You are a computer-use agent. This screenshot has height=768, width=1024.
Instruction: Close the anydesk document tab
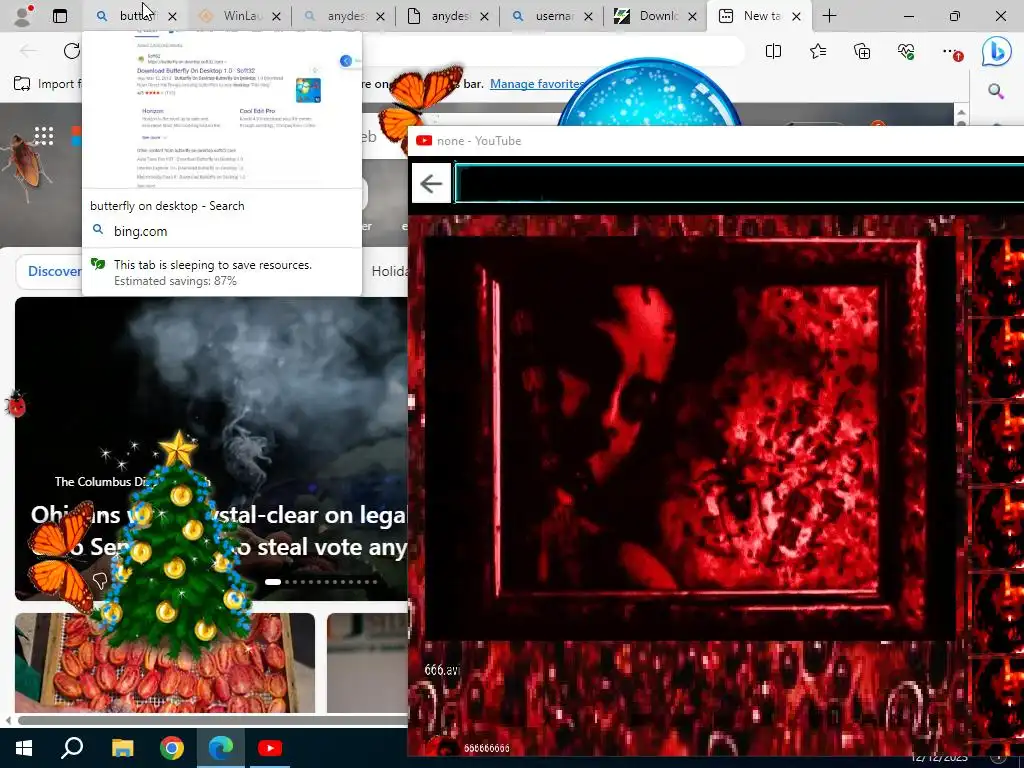tap(484, 16)
